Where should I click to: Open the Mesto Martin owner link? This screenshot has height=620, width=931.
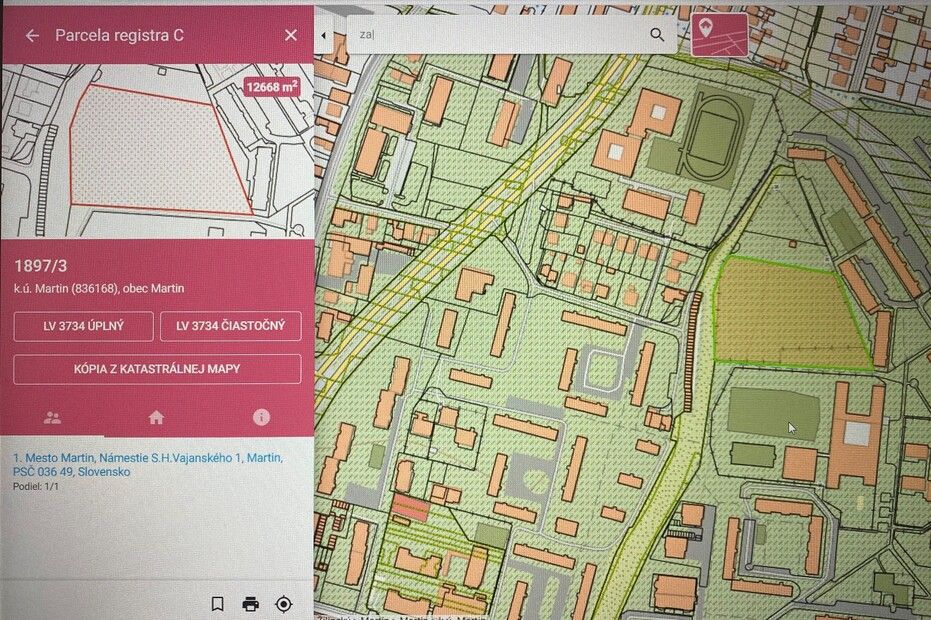click(148, 464)
